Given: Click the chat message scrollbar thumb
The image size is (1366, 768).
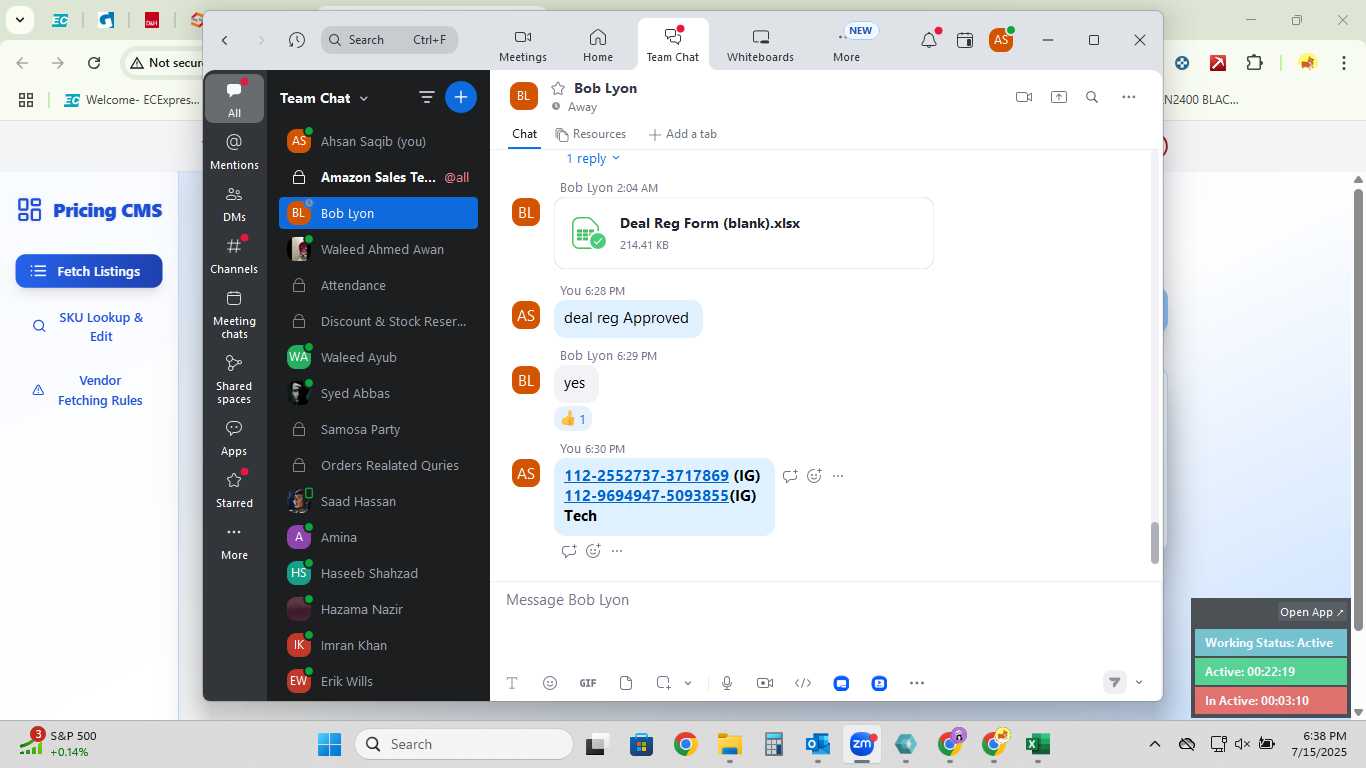Looking at the screenshot, I should point(1155,543).
